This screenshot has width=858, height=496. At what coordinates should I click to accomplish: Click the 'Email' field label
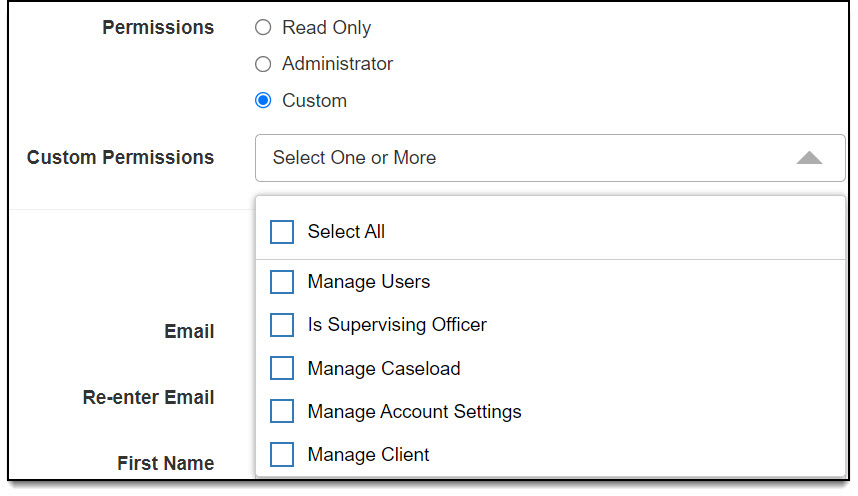[x=189, y=332]
